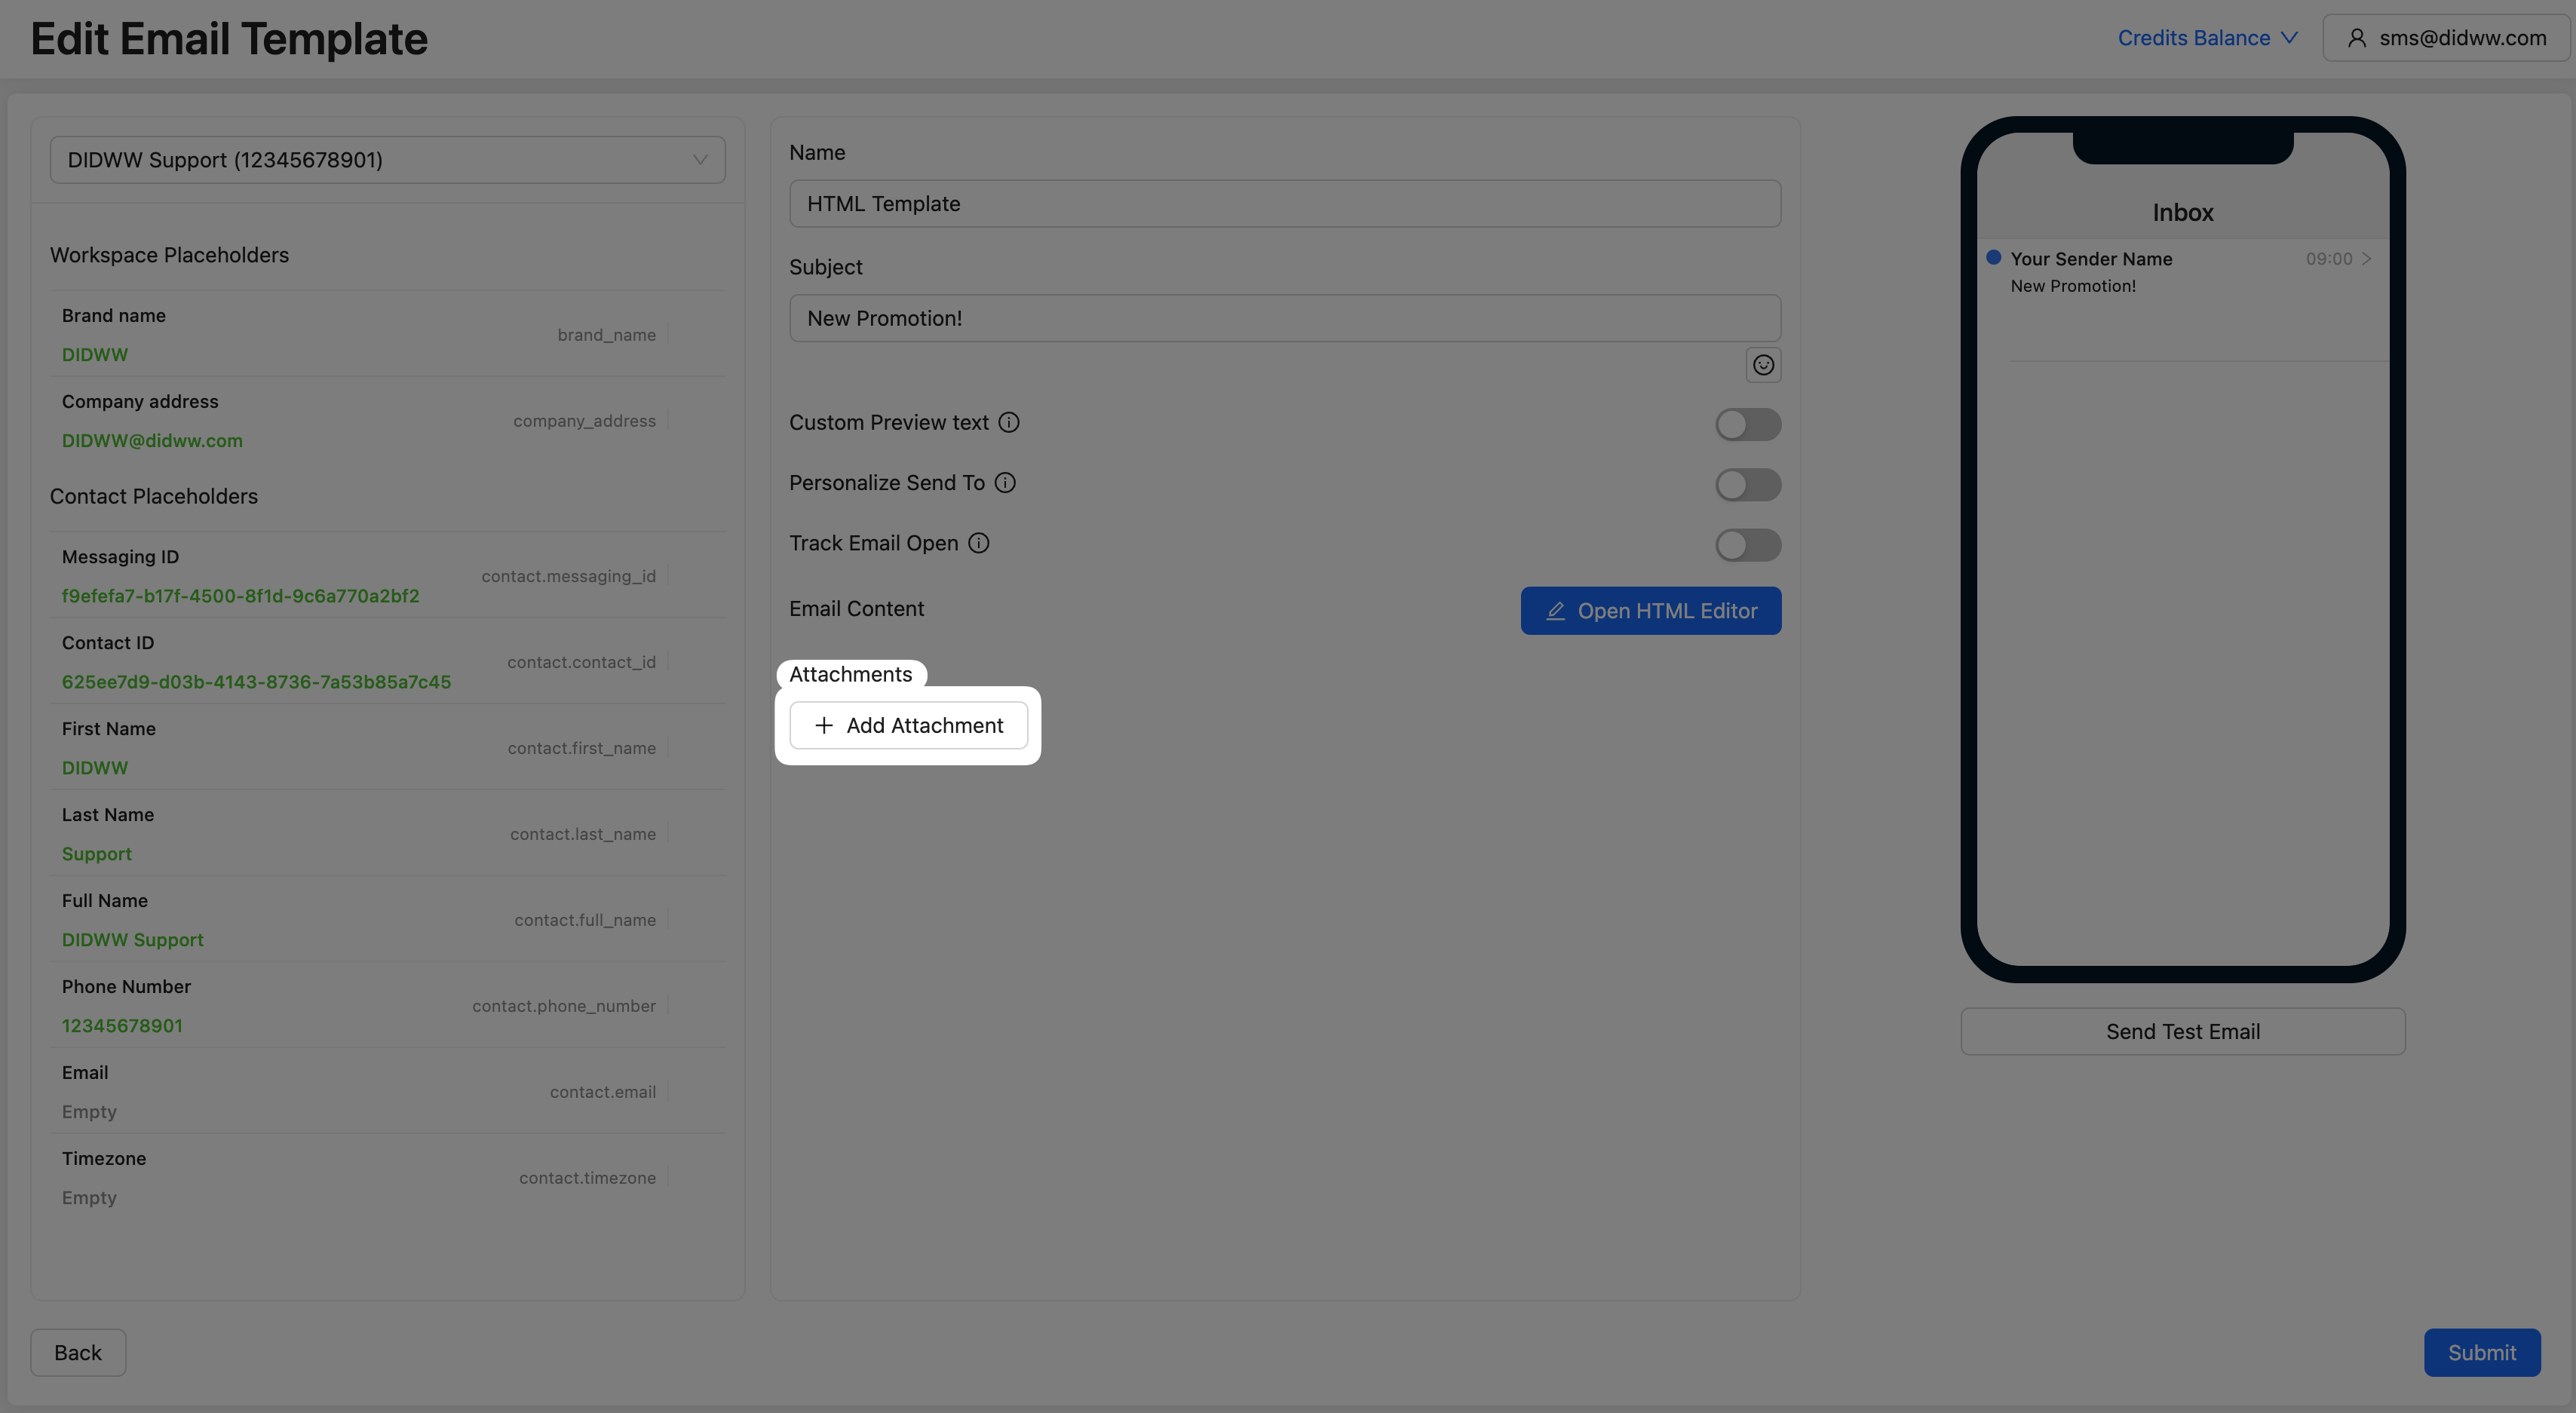Copy the contact.first_name placeholder
This screenshot has width=2576, height=1413.
[x=581, y=748]
